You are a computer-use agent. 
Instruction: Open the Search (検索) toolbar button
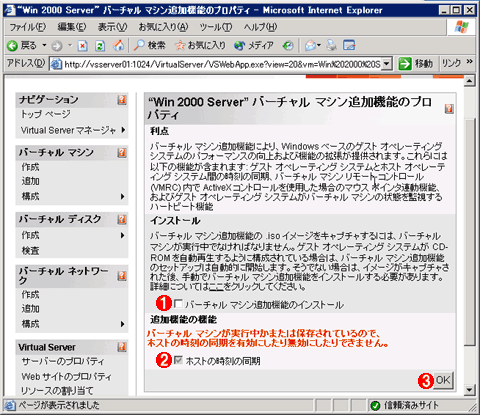coord(150,45)
